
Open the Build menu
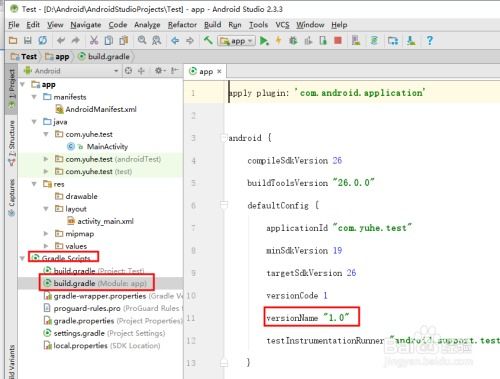(x=213, y=25)
